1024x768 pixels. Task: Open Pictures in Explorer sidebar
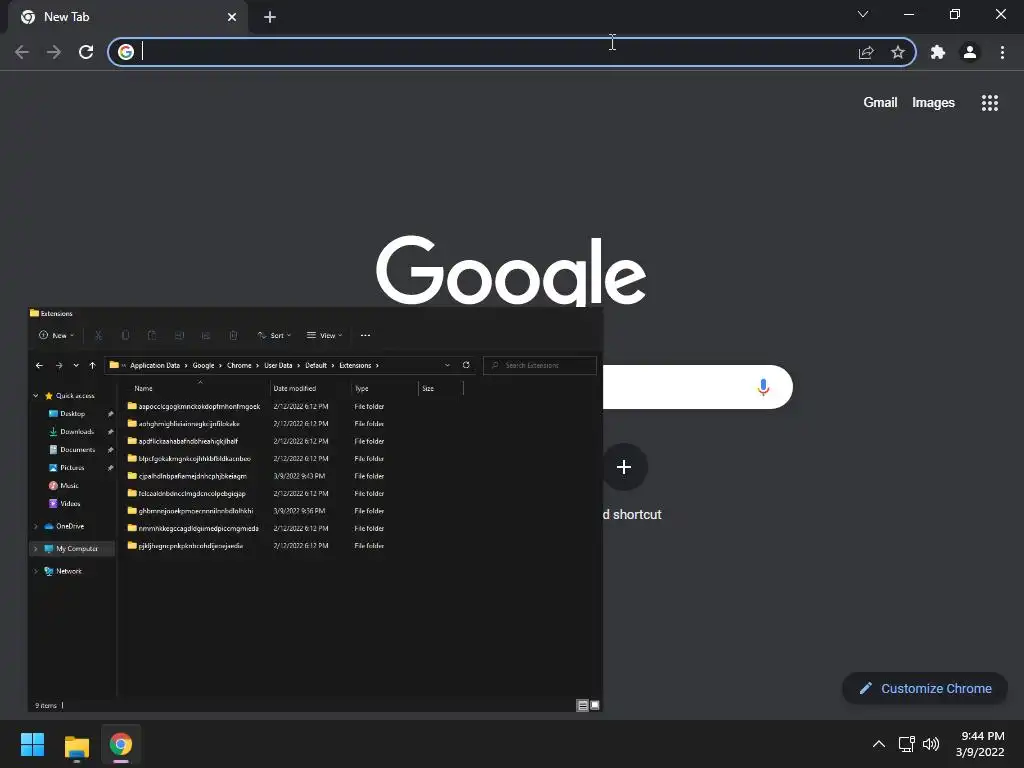click(x=72, y=468)
